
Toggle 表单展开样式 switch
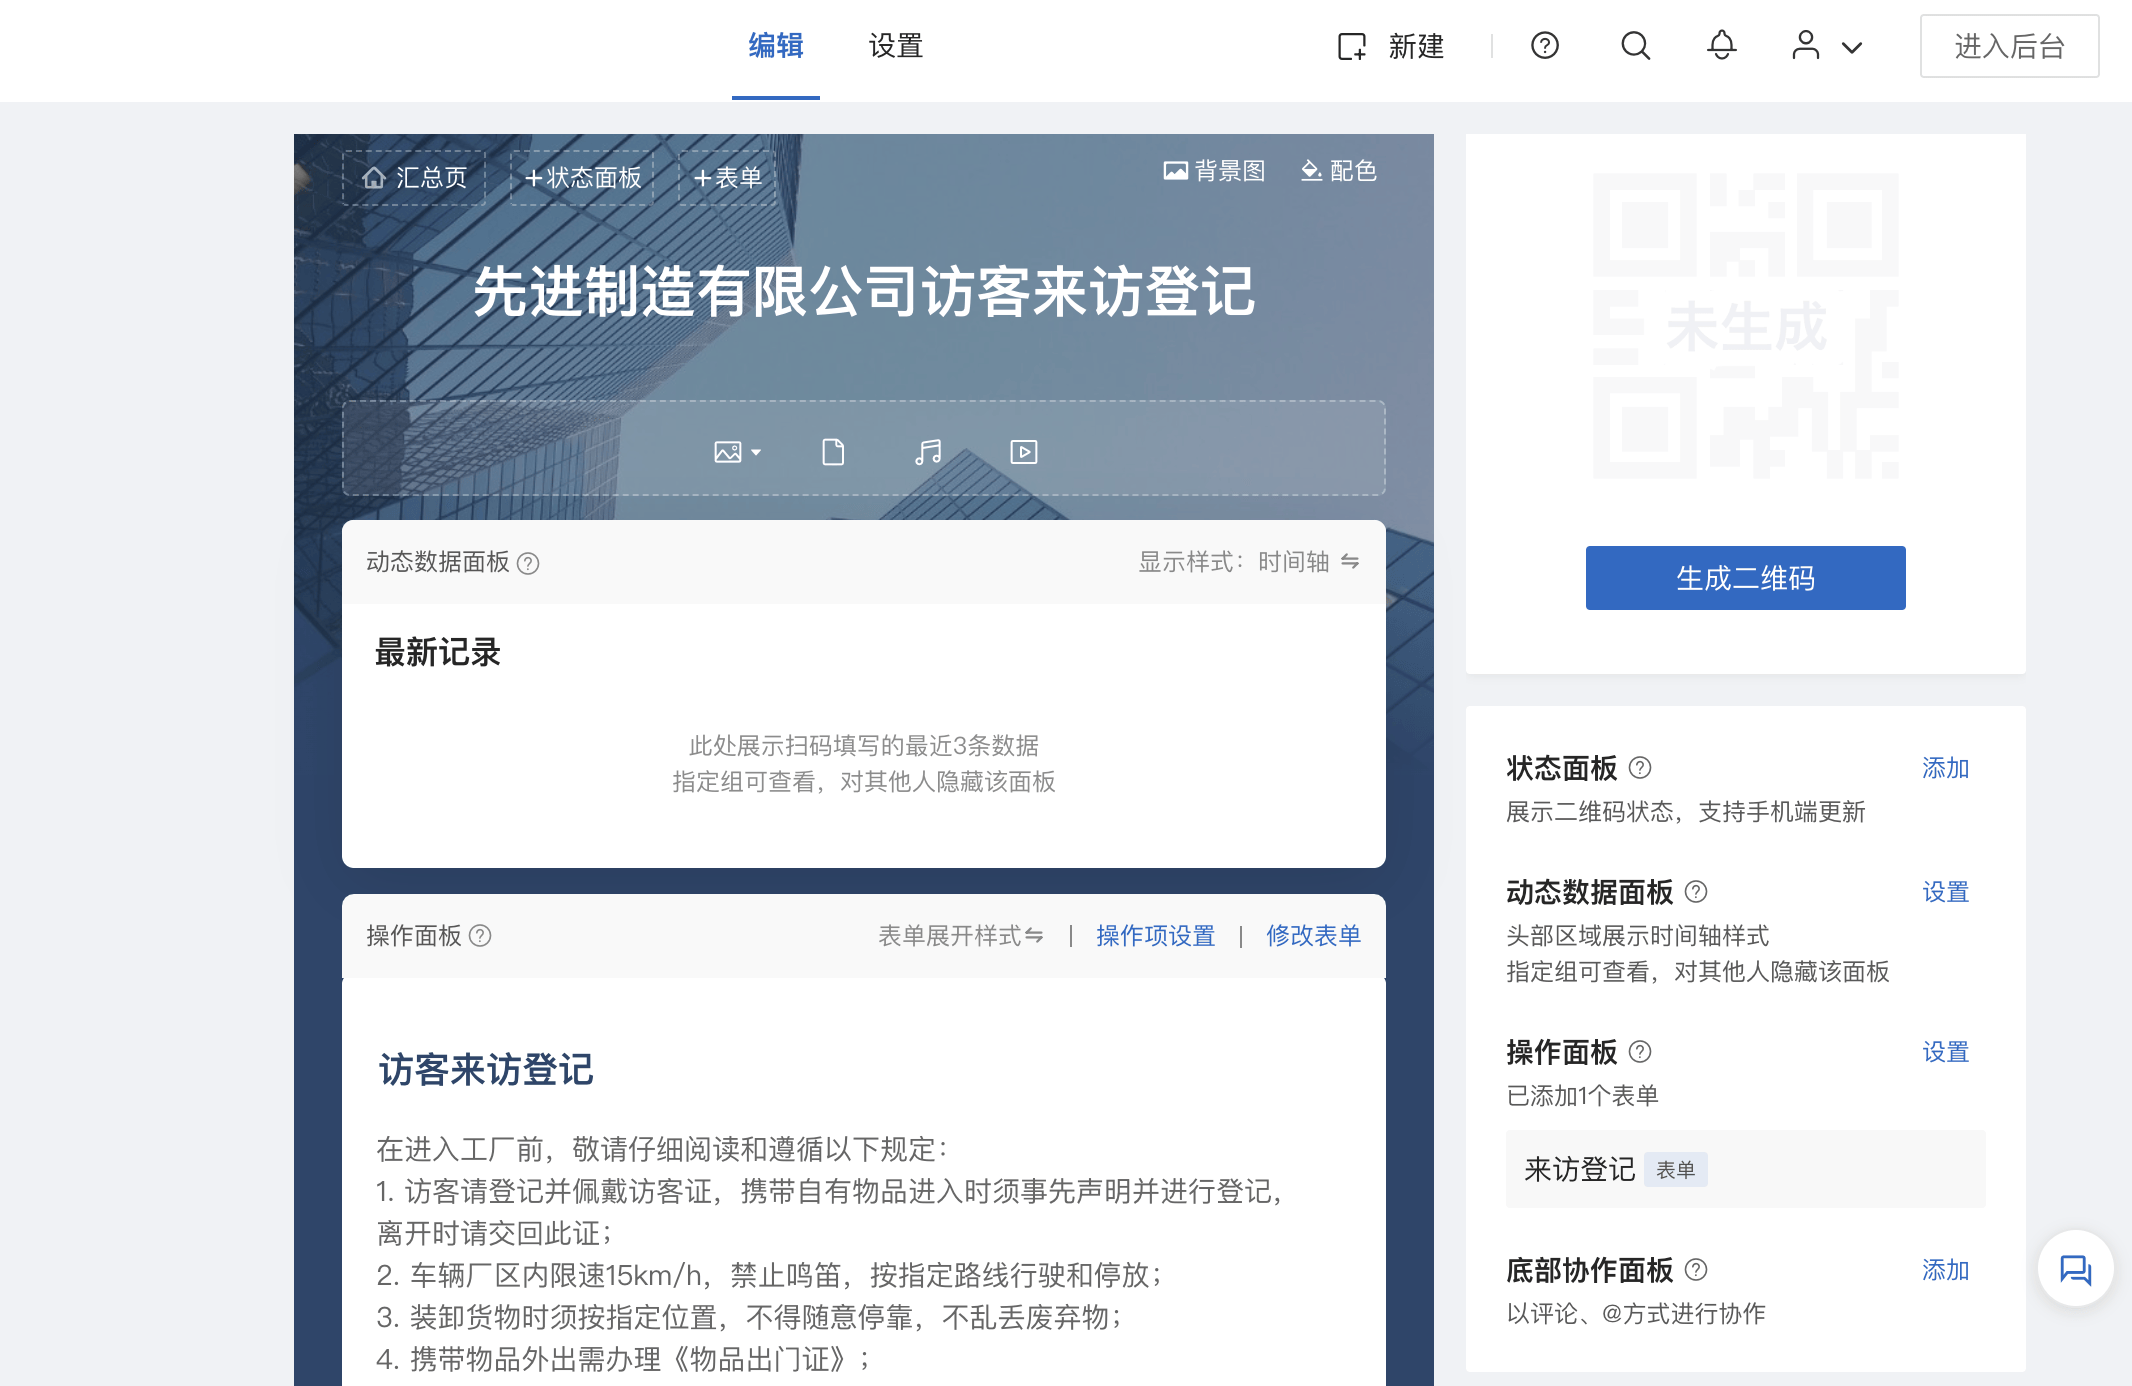point(1034,935)
